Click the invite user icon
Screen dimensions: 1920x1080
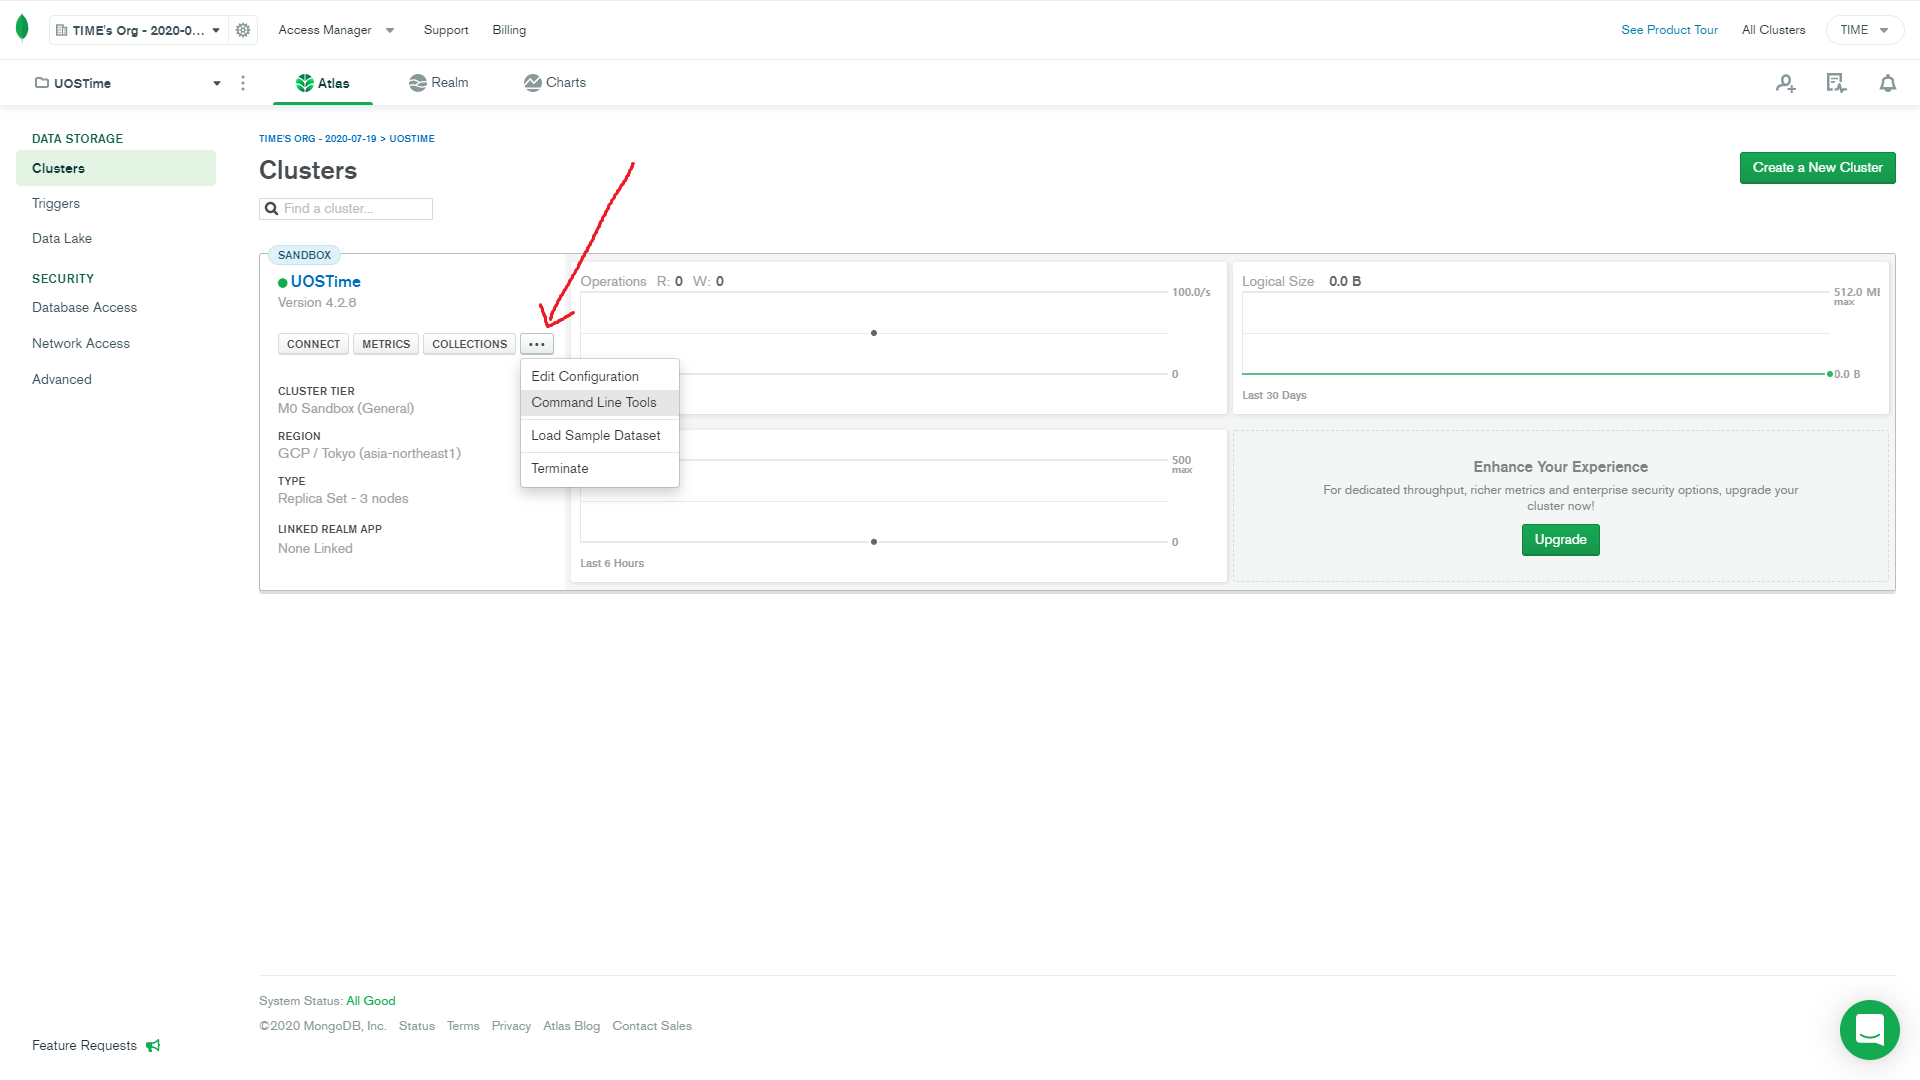point(1785,83)
